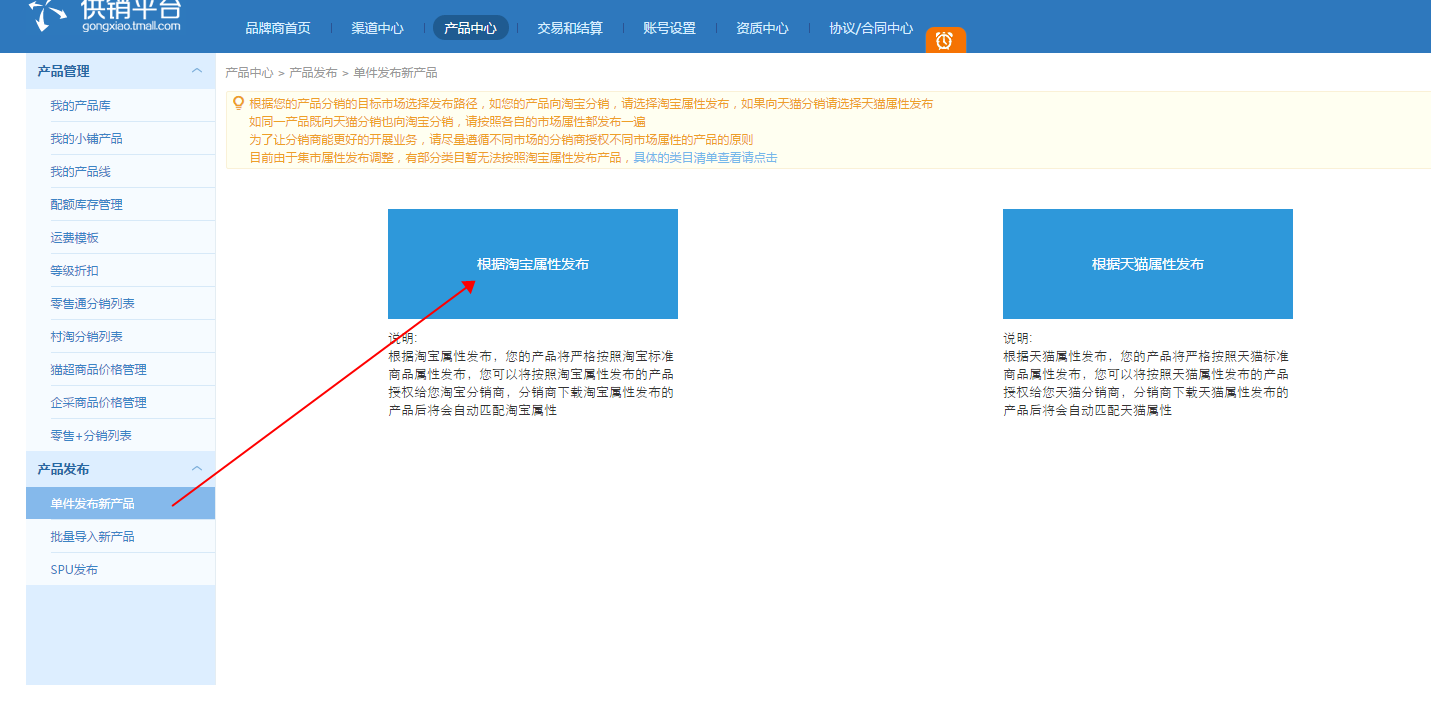Click the 供销平台 logo in header
Viewport: 1431px width, 705px height.
point(106,15)
